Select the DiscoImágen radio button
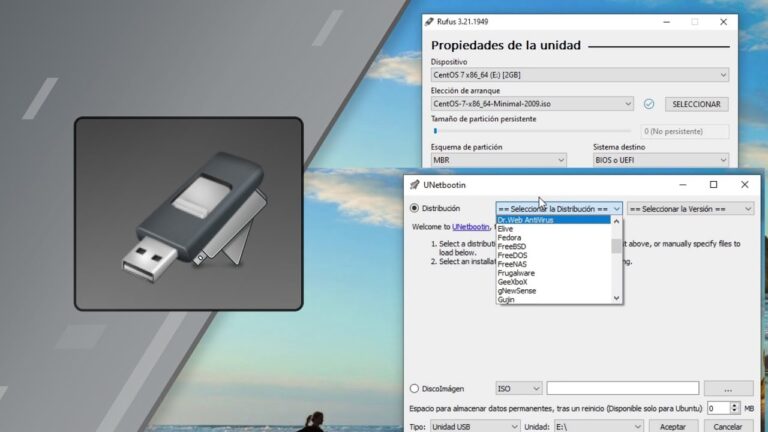Viewport: 768px width, 432px height. (414, 388)
